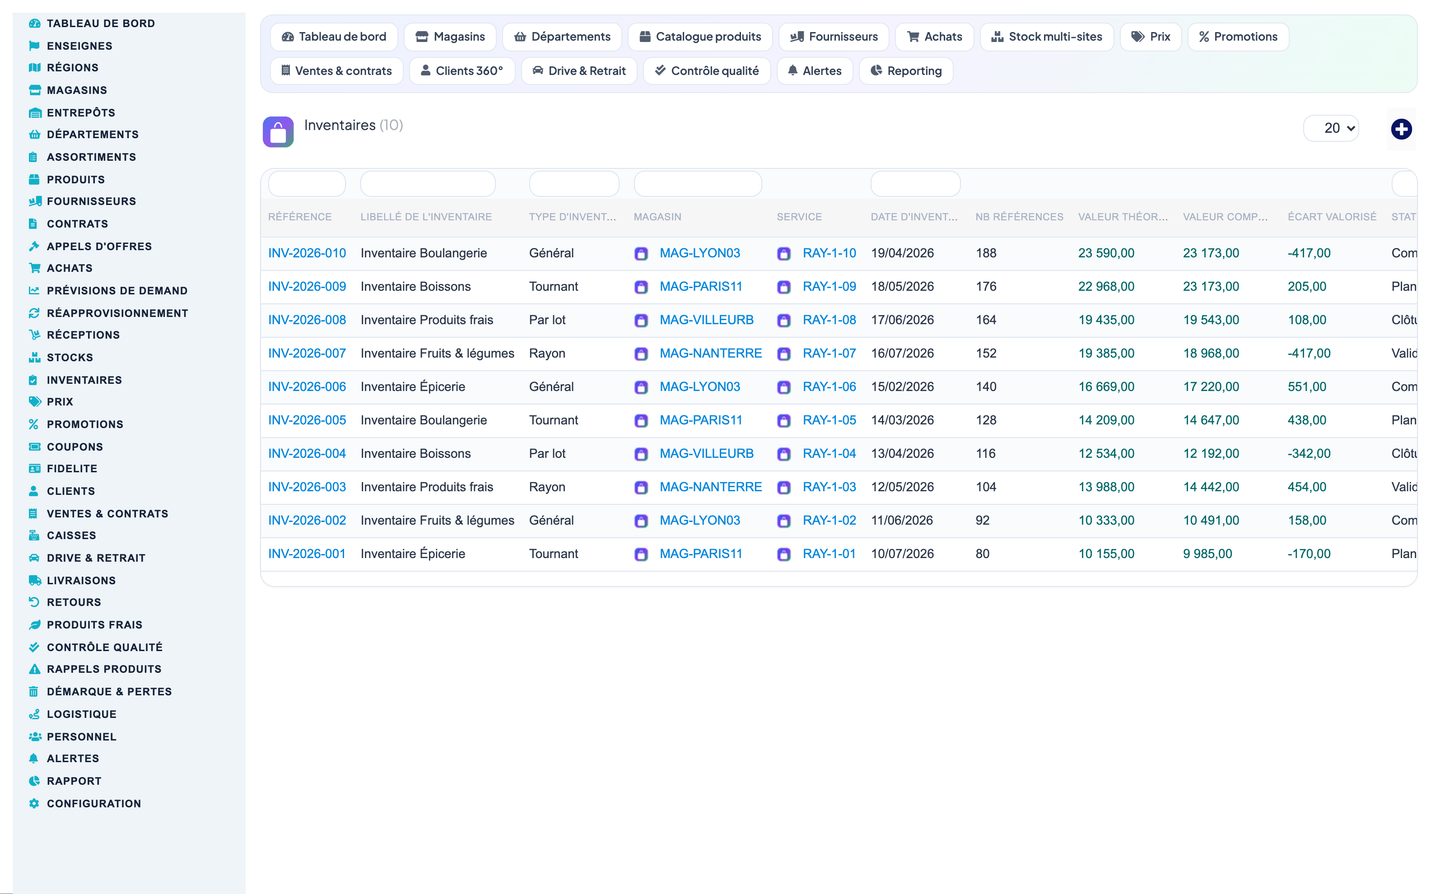Open Logistique in the sidebar menu
The width and height of the screenshot is (1445, 894).
pyautogui.click(x=81, y=715)
